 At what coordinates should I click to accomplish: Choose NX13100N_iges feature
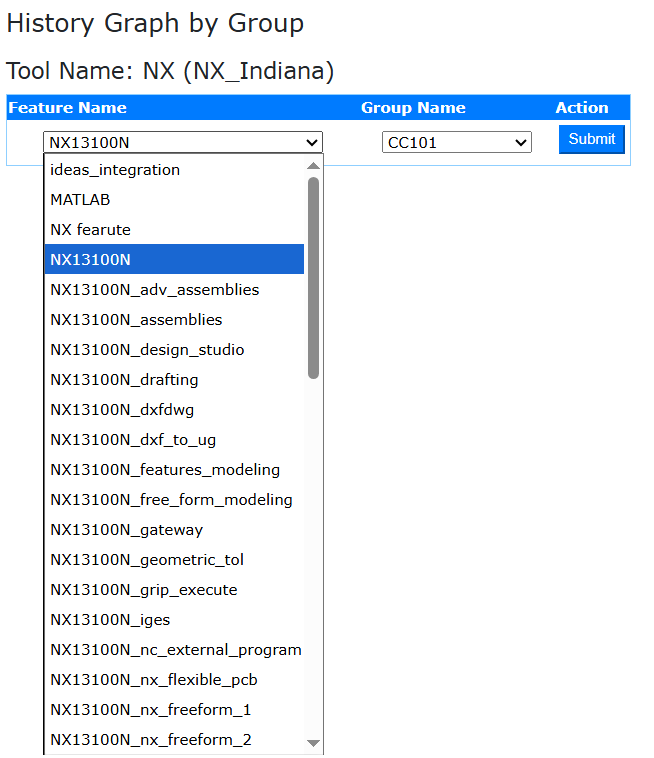(x=174, y=619)
